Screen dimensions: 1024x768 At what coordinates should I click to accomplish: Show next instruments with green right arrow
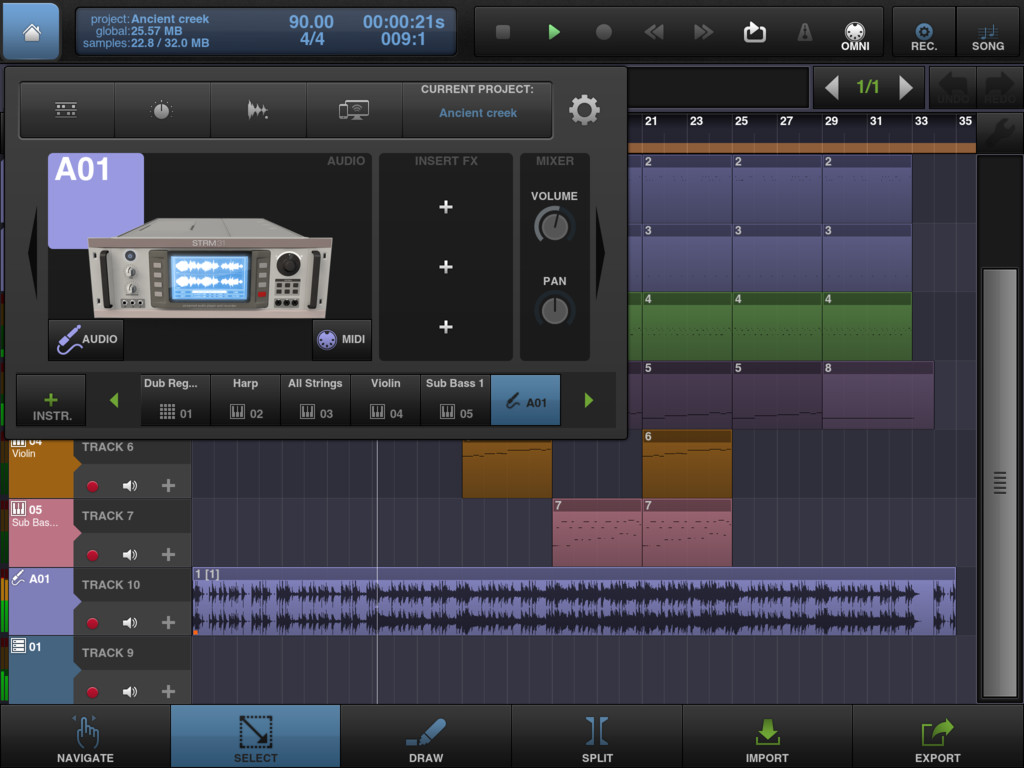(x=588, y=400)
